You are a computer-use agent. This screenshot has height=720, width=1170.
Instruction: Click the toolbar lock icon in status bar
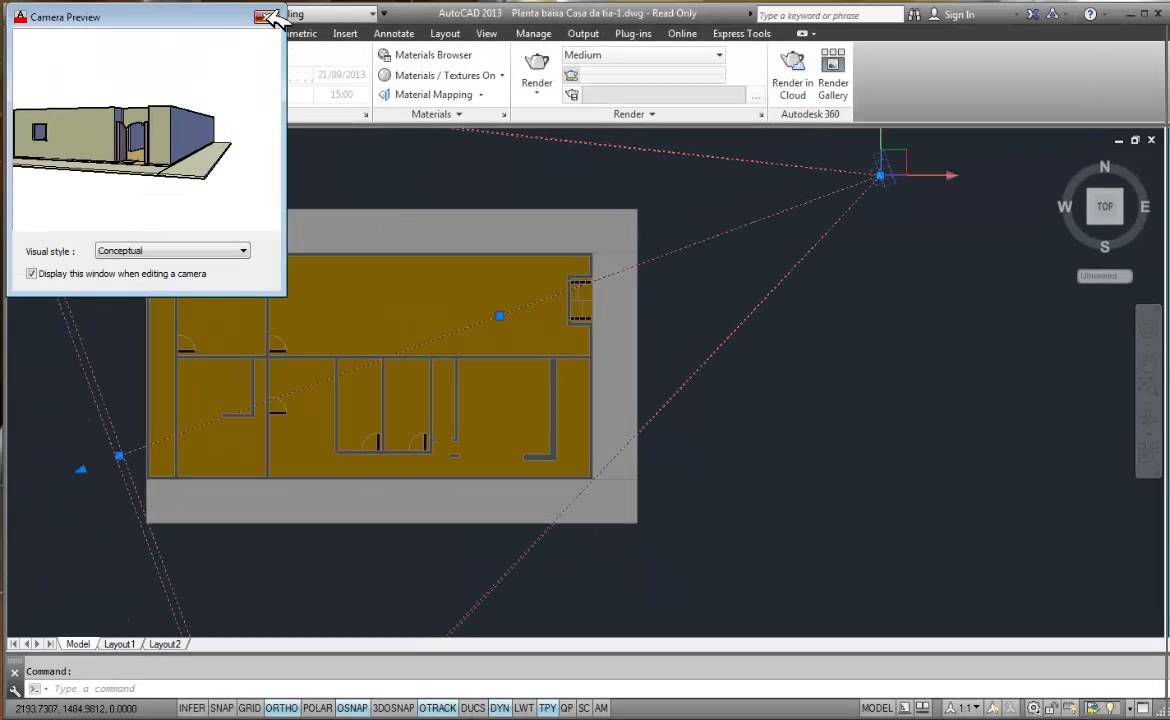click(x=1051, y=708)
